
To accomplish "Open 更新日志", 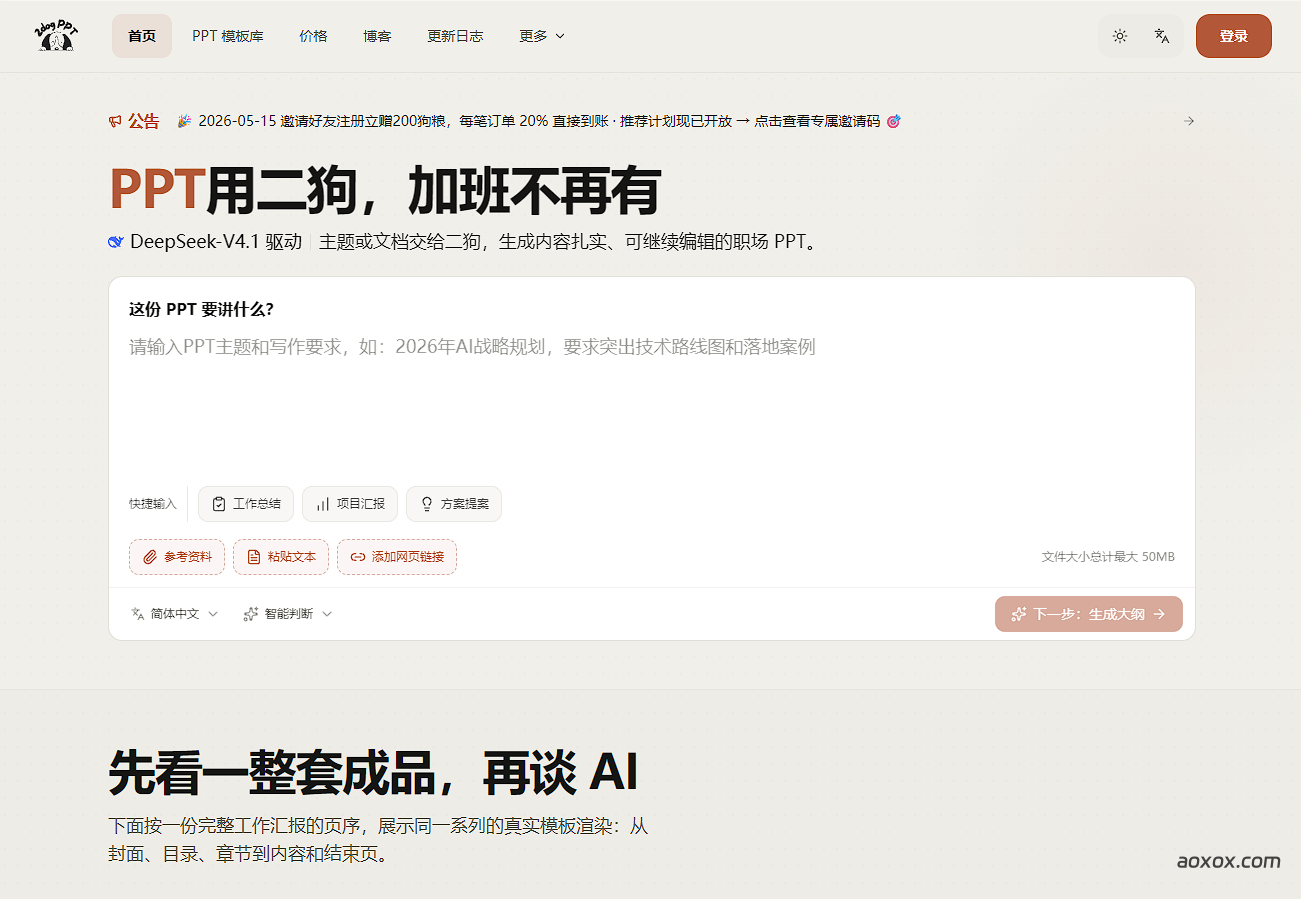I will (x=455, y=36).
